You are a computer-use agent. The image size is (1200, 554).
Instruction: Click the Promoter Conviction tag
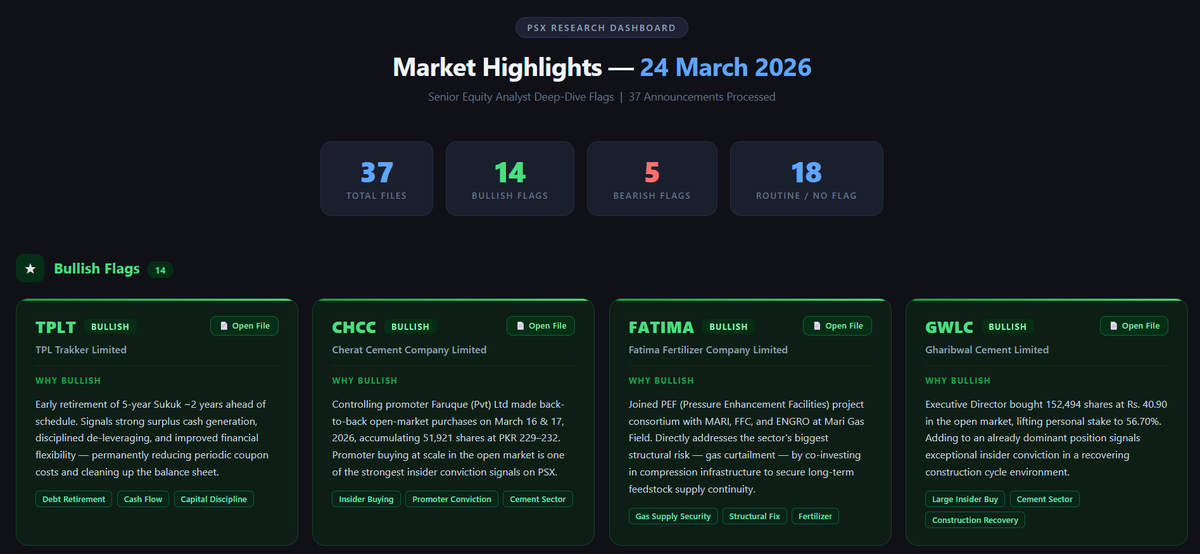452,499
